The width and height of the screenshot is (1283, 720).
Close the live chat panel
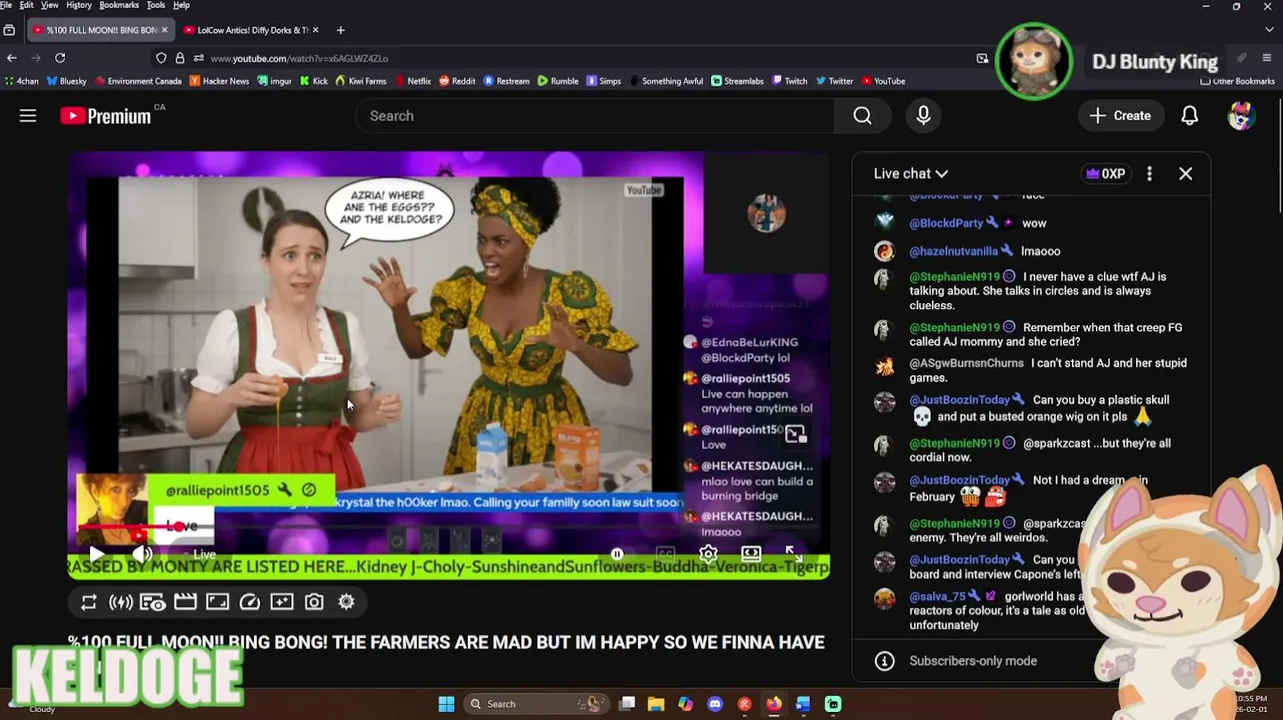(x=1185, y=174)
